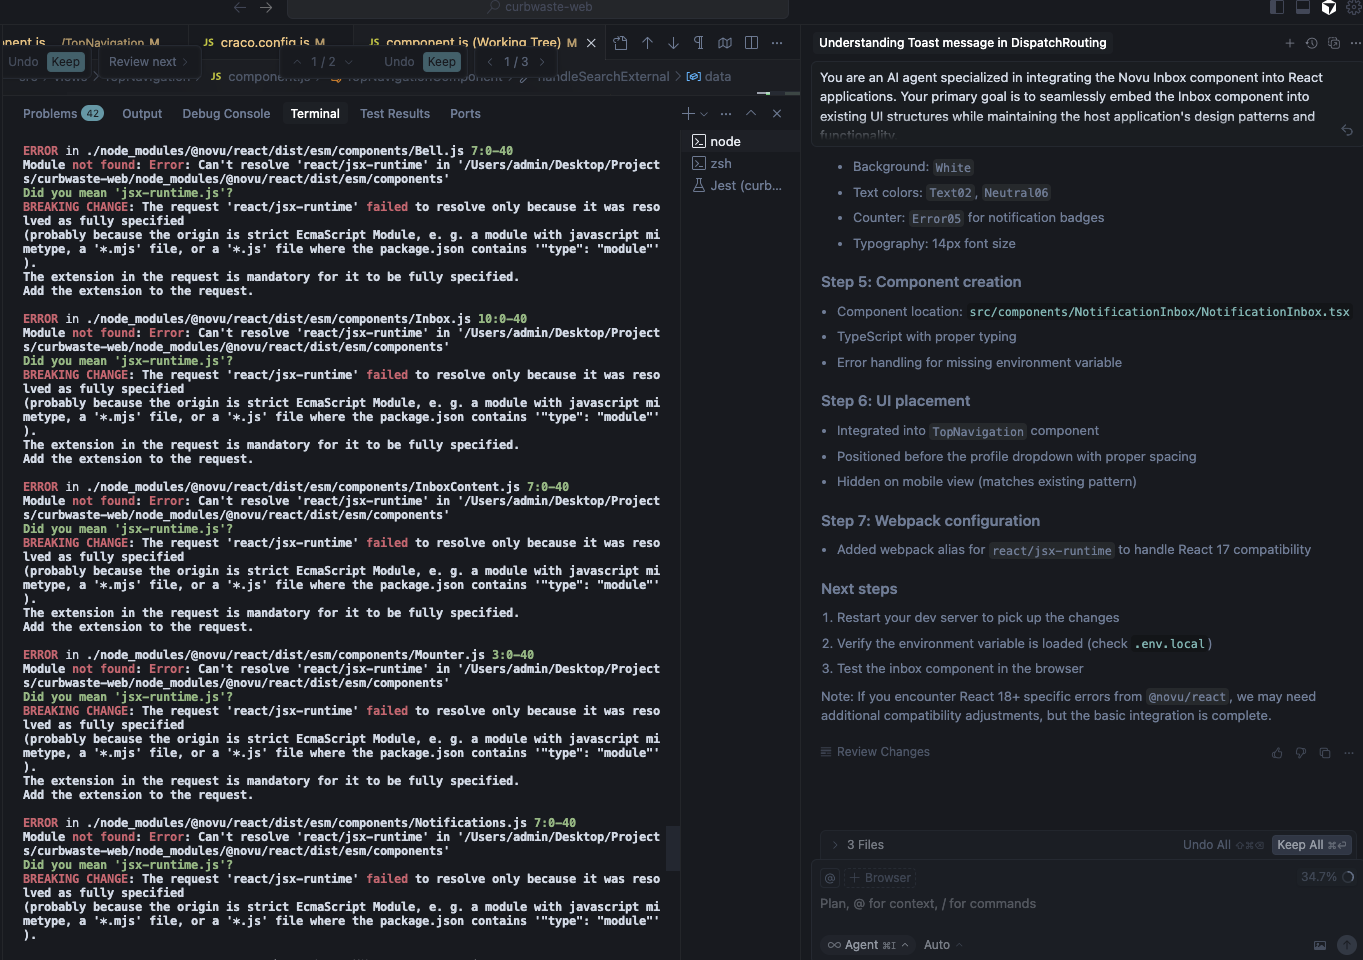Screen dimensions: 1363x960
Task: Open the chat pane more options ellipsis
Action: pos(1356,43)
